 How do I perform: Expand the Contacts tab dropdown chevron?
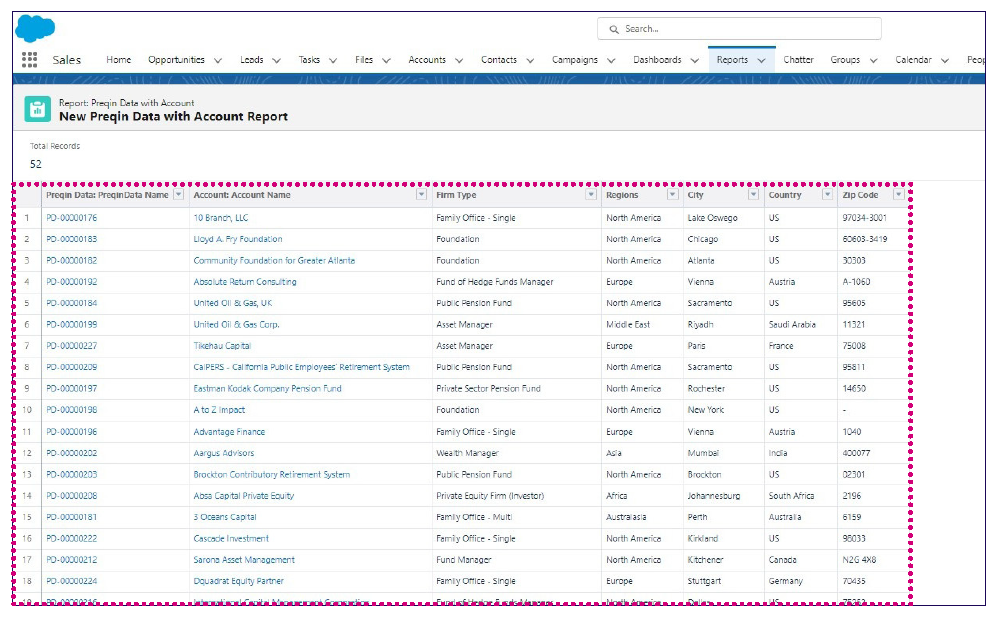[530, 60]
